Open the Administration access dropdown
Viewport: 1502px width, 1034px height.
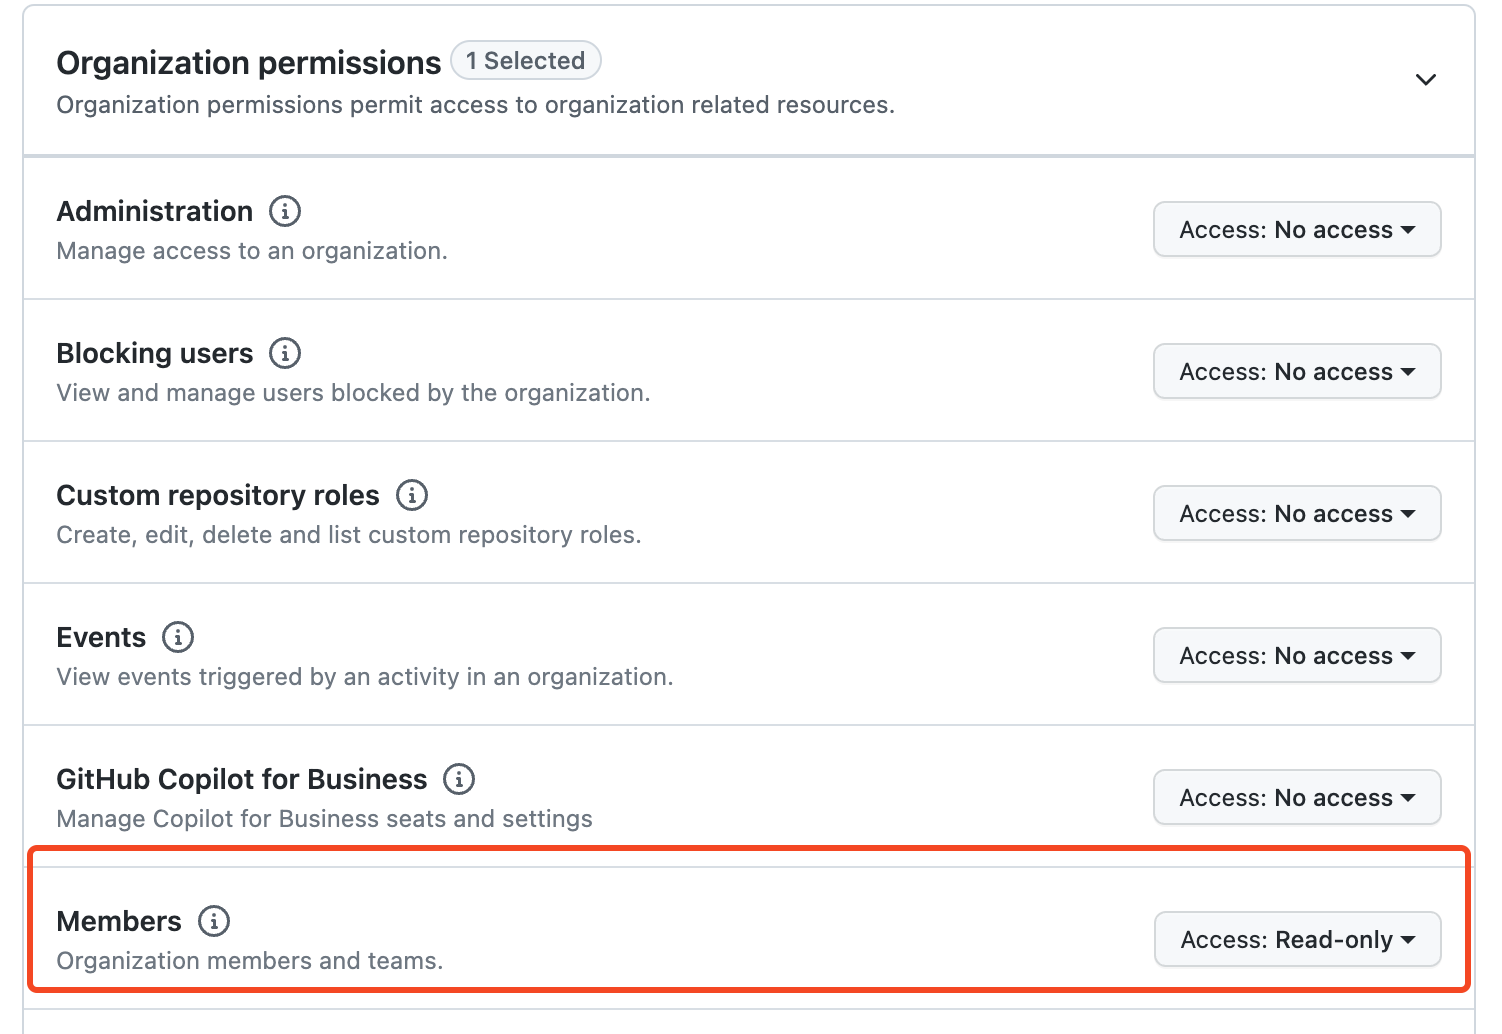[x=1297, y=230]
